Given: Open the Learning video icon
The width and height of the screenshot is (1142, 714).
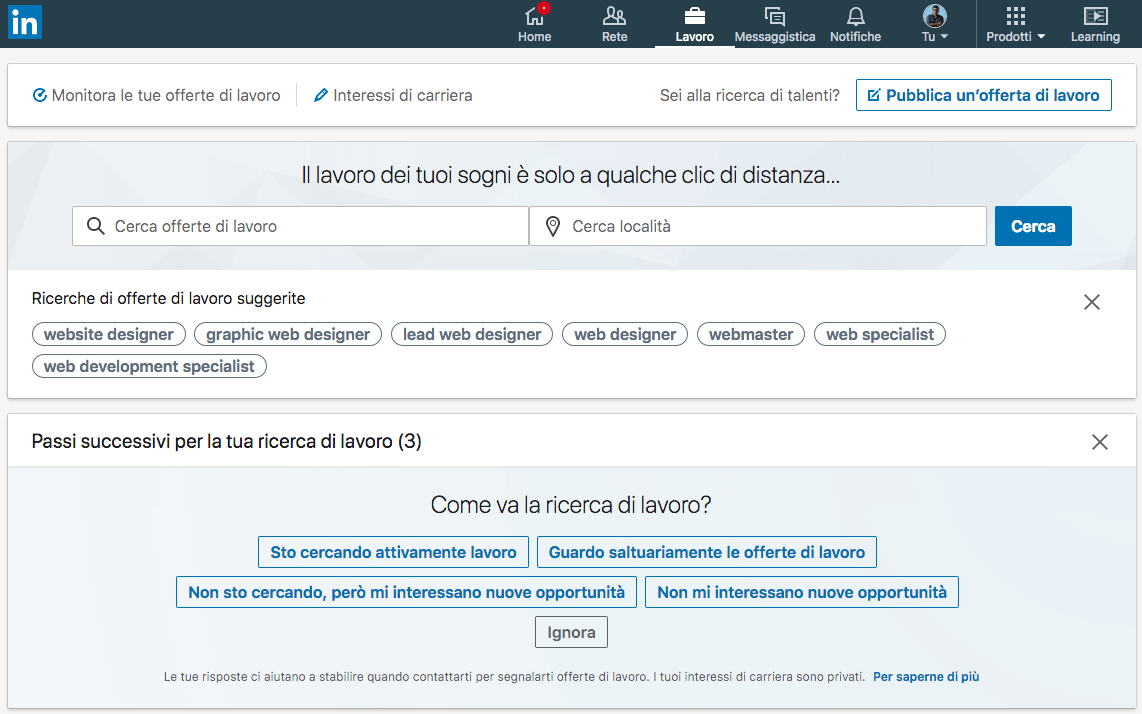Looking at the screenshot, I should (1095, 15).
